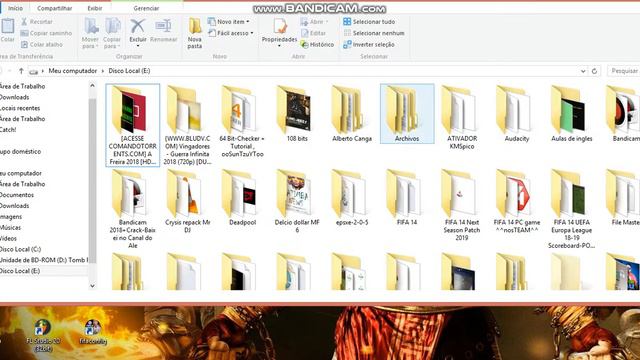The image size is (640, 360).
Task: Open the Exibir ribbon tab
Action: (95, 8)
